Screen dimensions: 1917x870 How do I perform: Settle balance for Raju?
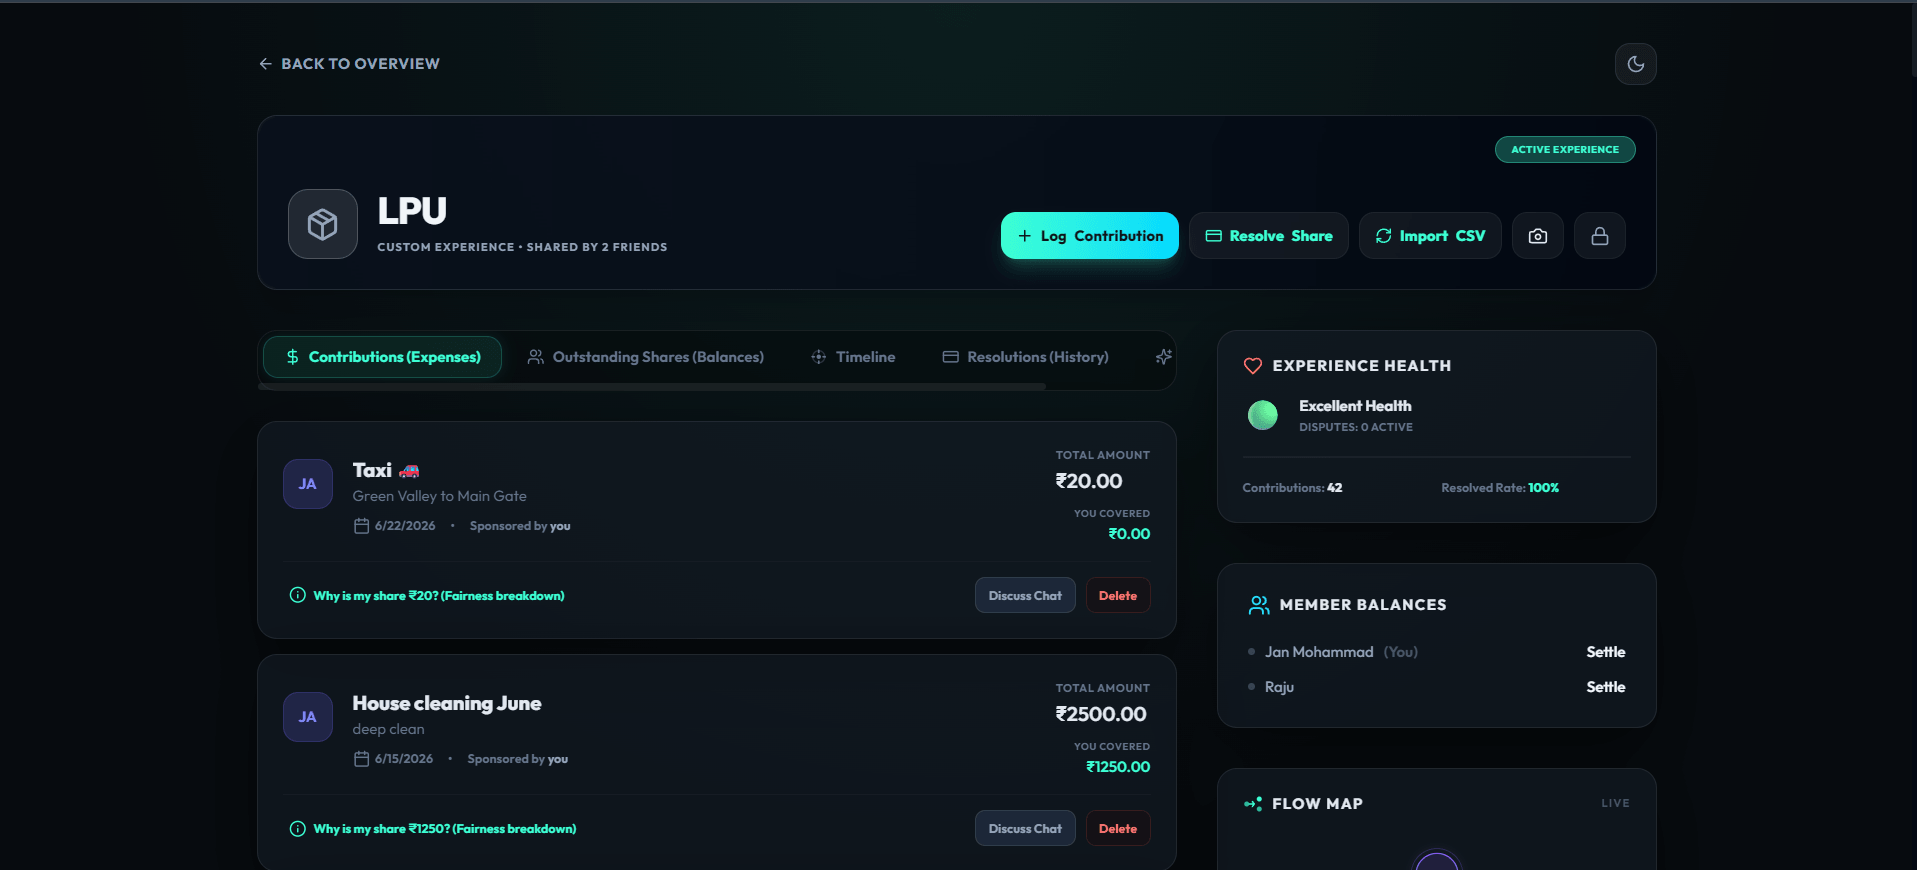pyautogui.click(x=1605, y=687)
